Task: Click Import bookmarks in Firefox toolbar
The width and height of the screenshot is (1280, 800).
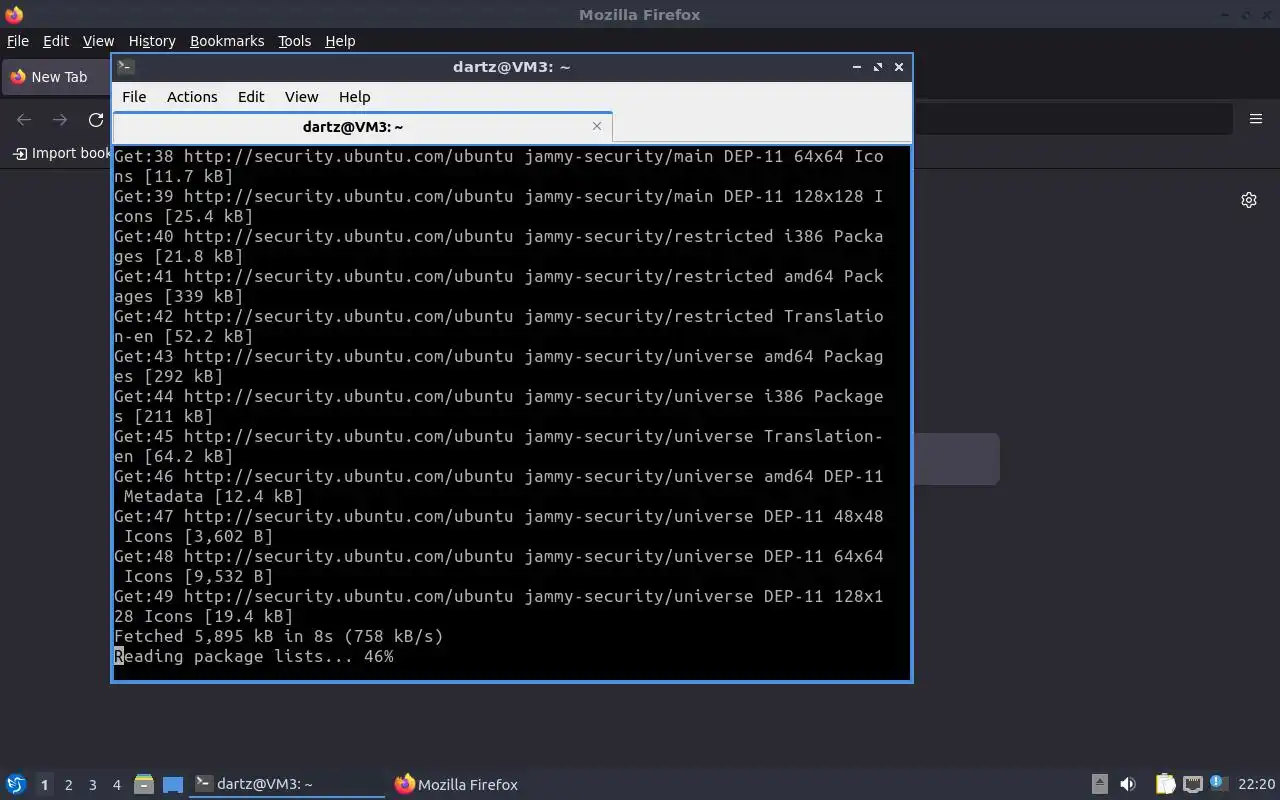Action: [61, 153]
